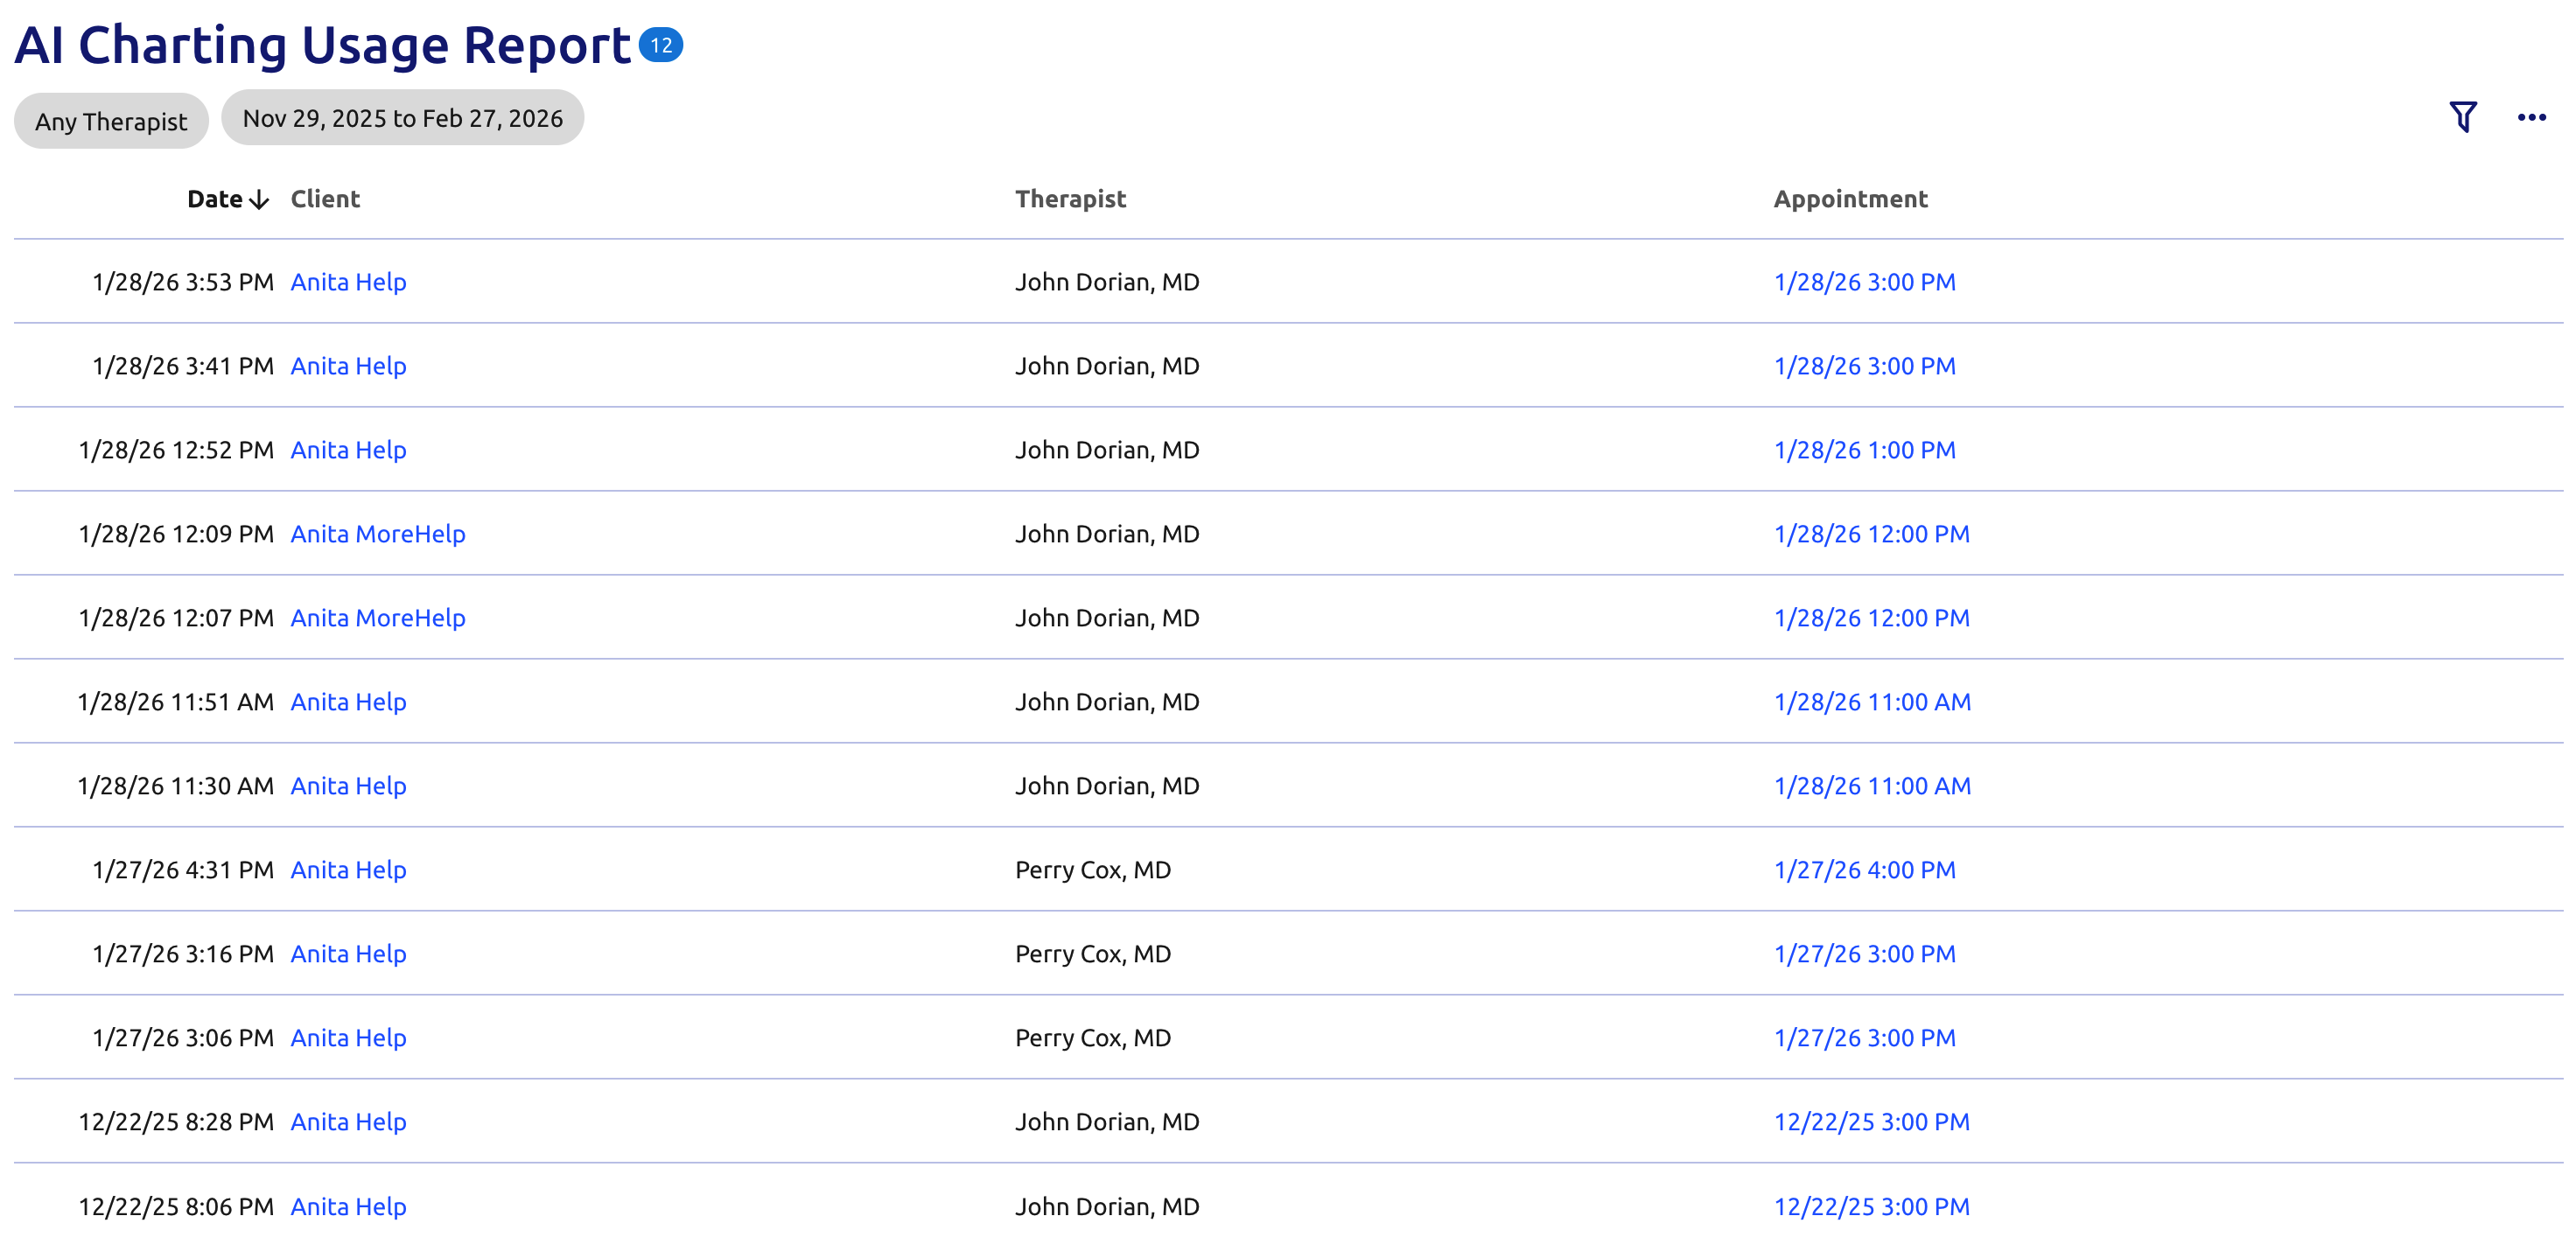This screenshot has width=2576, height=1251.
Task: Open Anita MoreHelp from the 12:09 PM row
Action: pyautogui.click(x=377, y=534)
